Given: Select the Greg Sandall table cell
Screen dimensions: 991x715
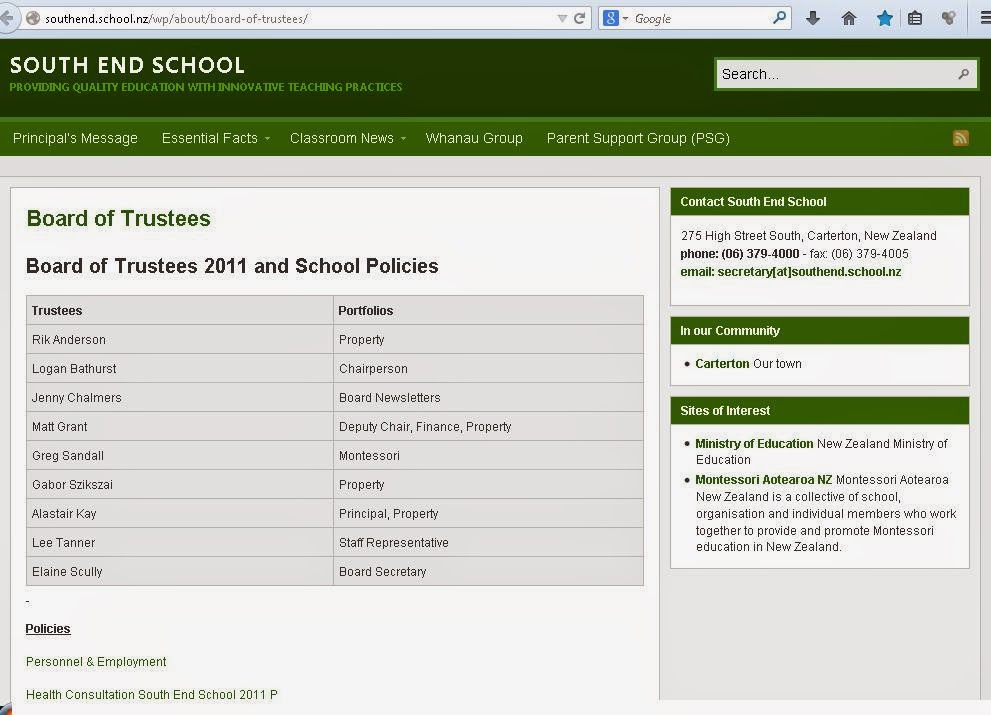Looking at the screenshot, I should (179, 456).
